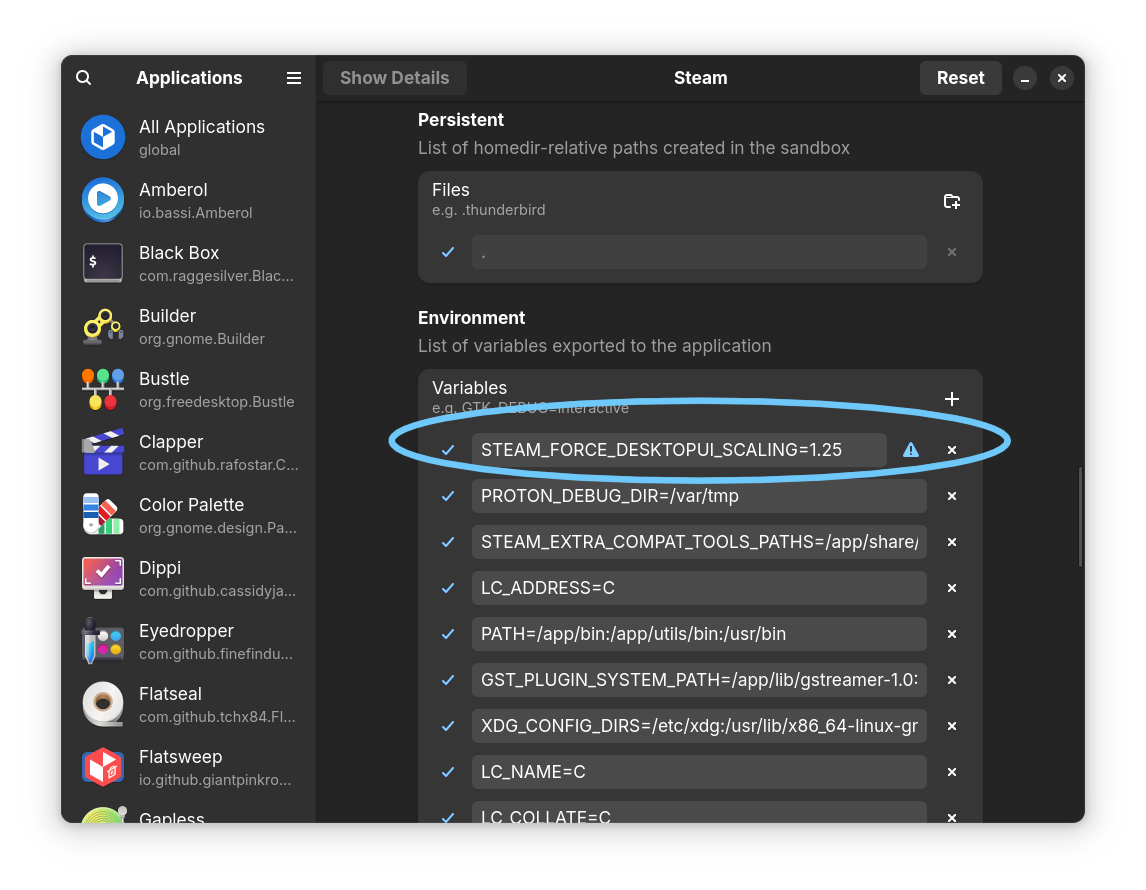Select 'io.bassi.Amberol' subtitle
This screenshot has height=890, width=1146.
pos(196,213)
